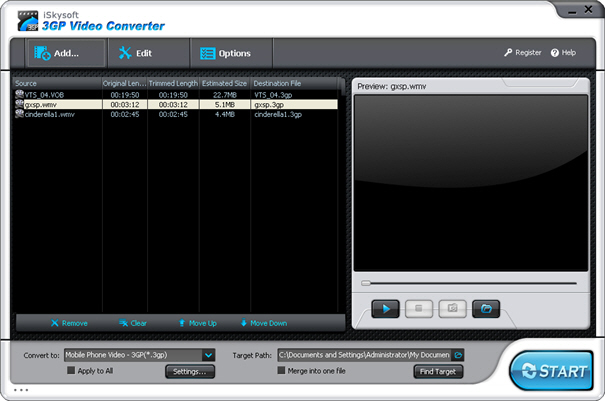Viewport: 605px width, 401px height.
Task: Click the video icon beside VTS_04.VOB
Action: coord(19,95)
